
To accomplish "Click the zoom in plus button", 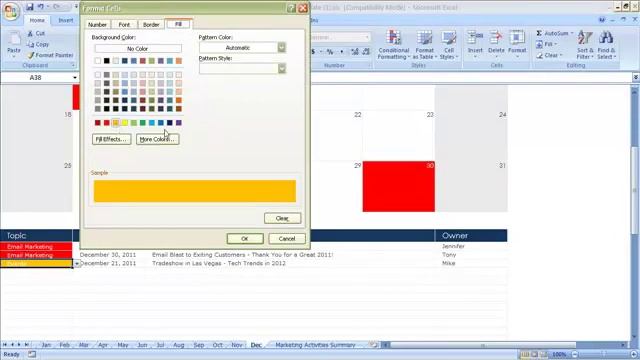I will click(634, 354).
